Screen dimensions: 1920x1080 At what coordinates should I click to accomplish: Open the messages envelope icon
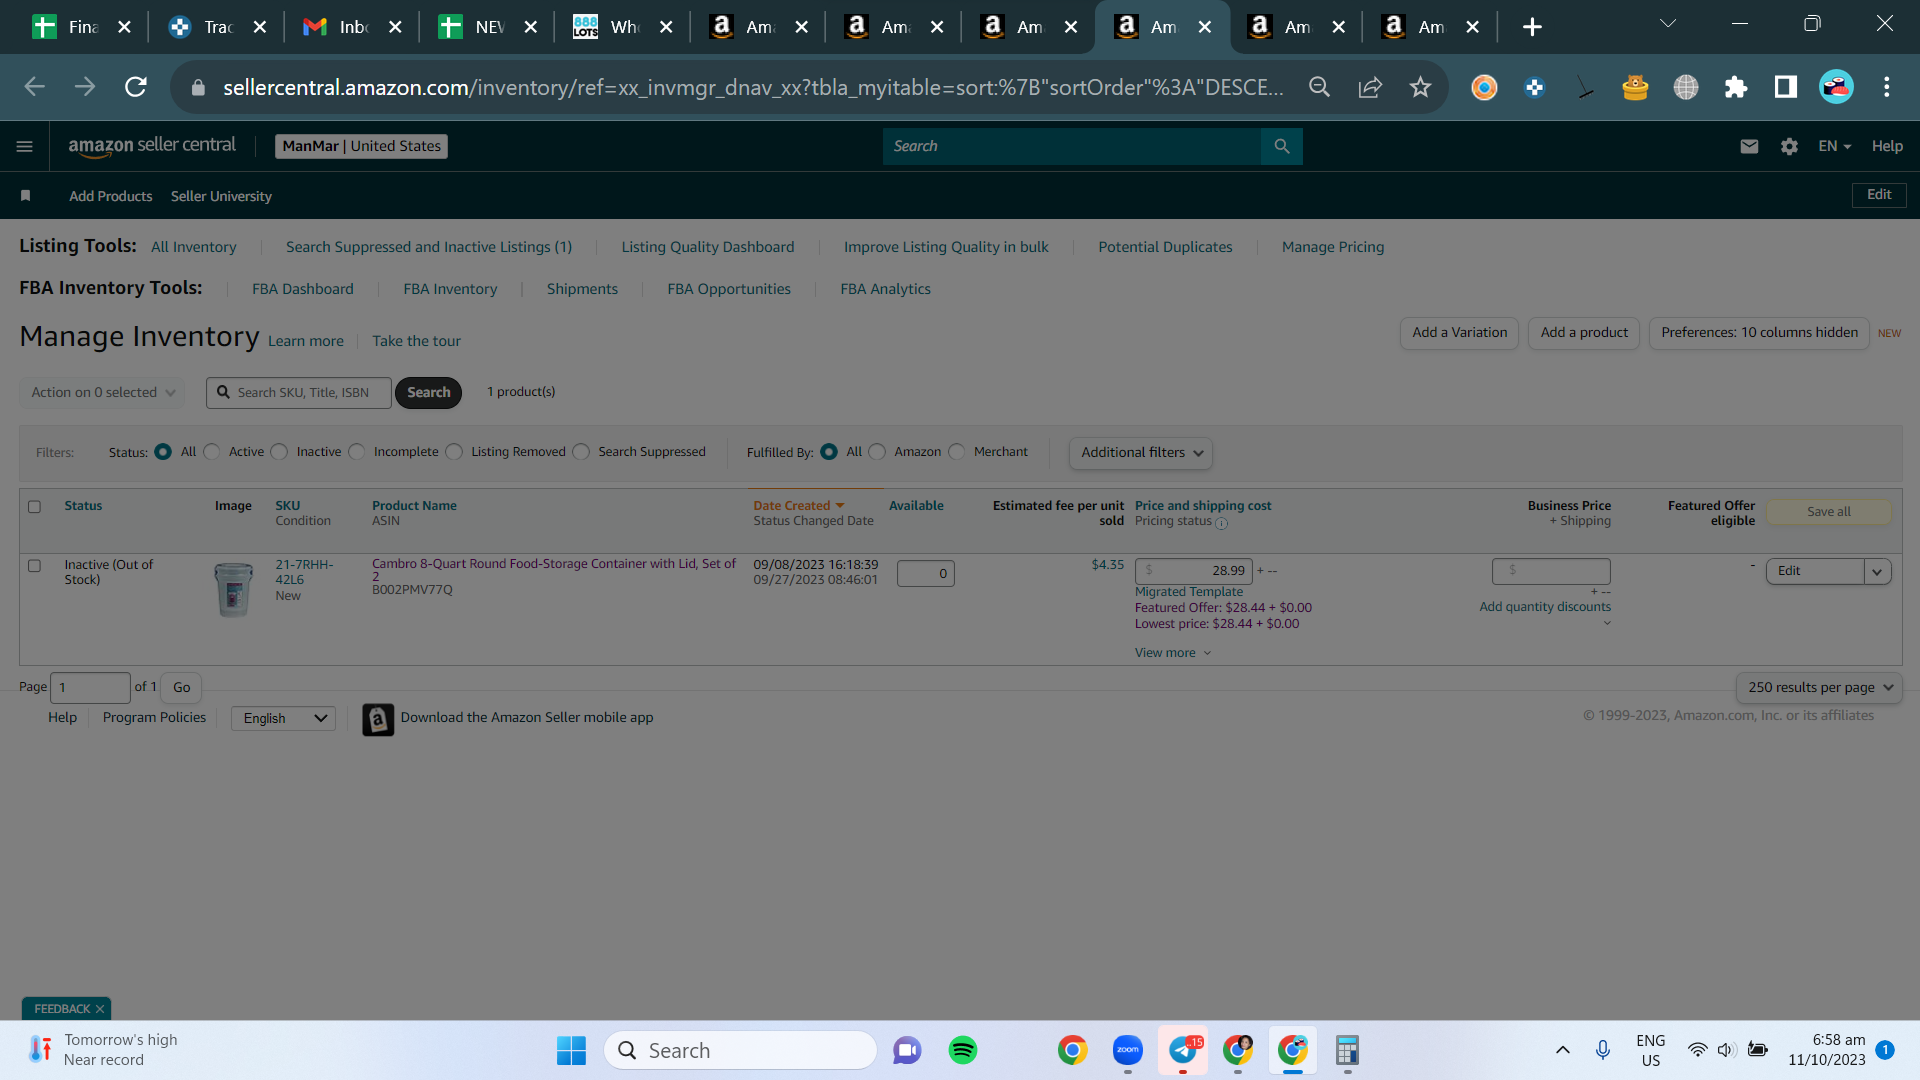(x=1749, y=146)
